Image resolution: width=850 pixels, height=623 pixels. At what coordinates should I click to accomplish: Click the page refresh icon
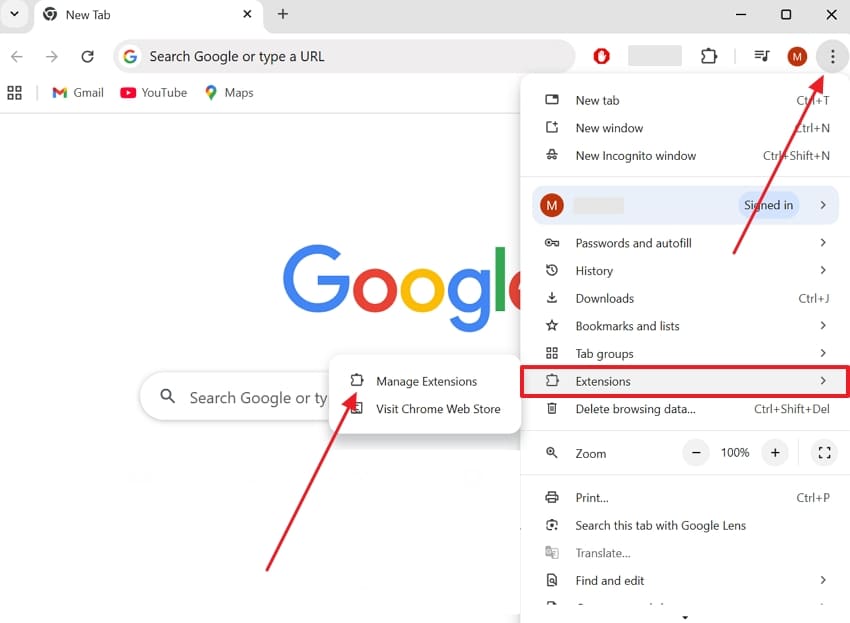click(88, 56)
